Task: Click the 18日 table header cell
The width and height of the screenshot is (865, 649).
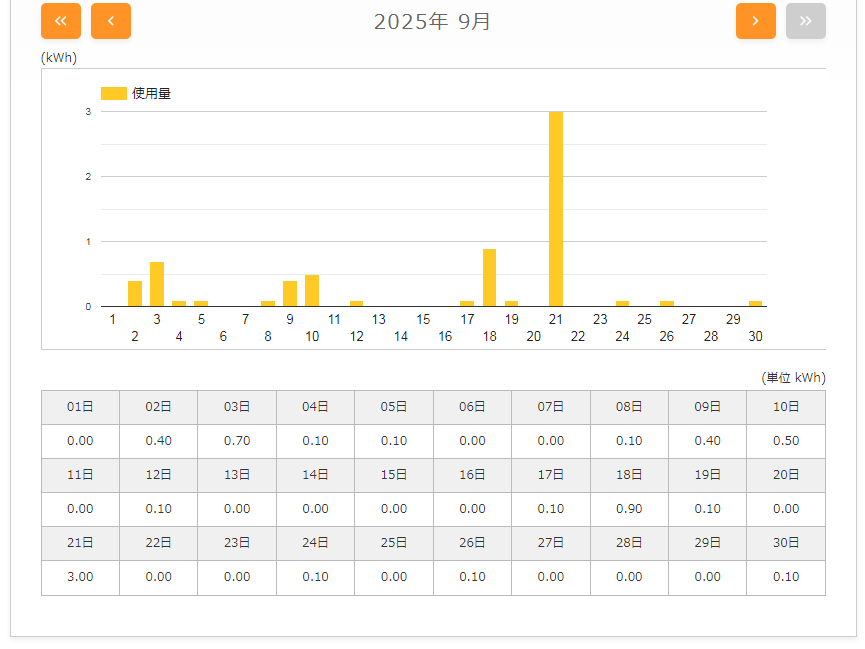Action: [x=629, y=475]
